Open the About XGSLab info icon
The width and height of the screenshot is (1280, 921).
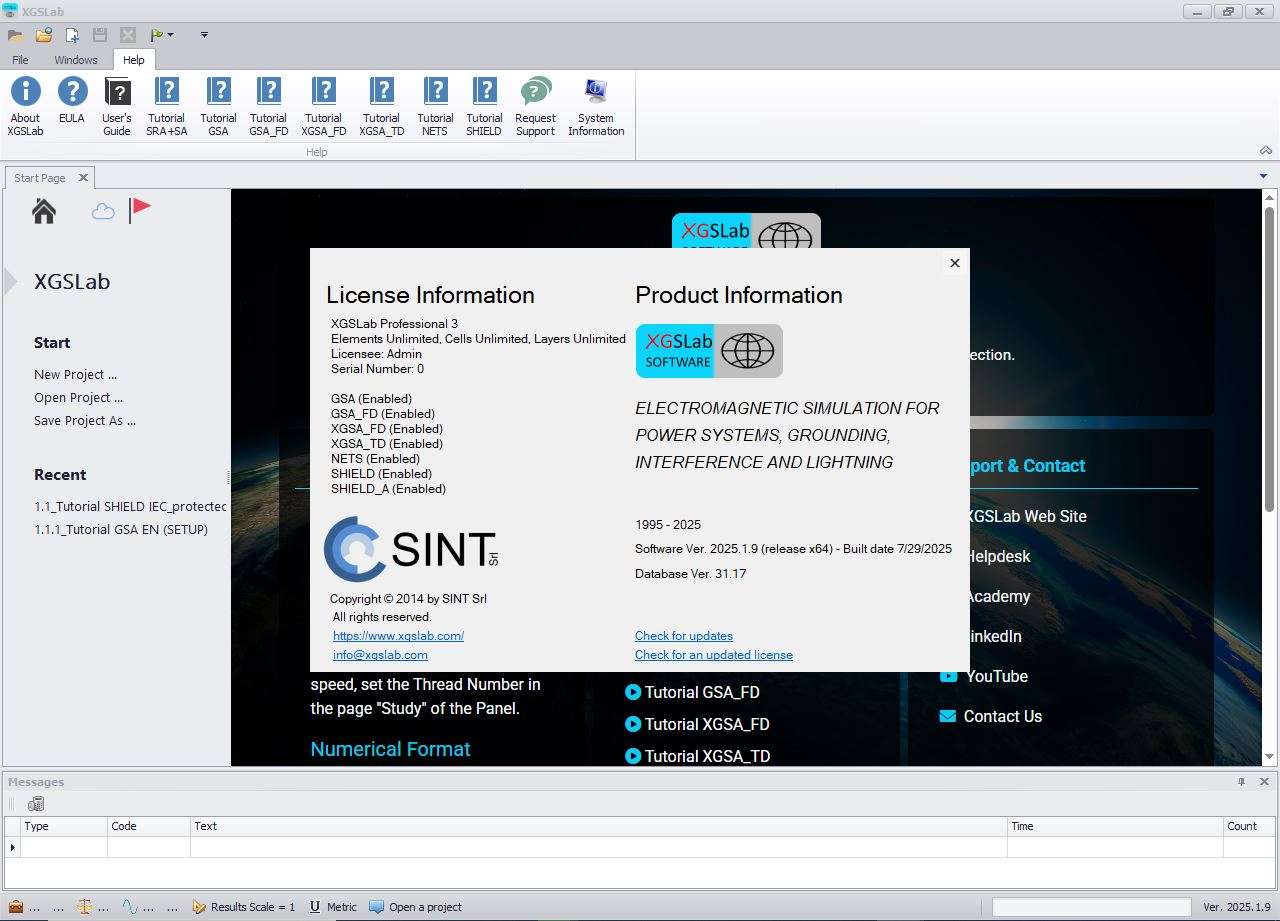pos(25,93)
